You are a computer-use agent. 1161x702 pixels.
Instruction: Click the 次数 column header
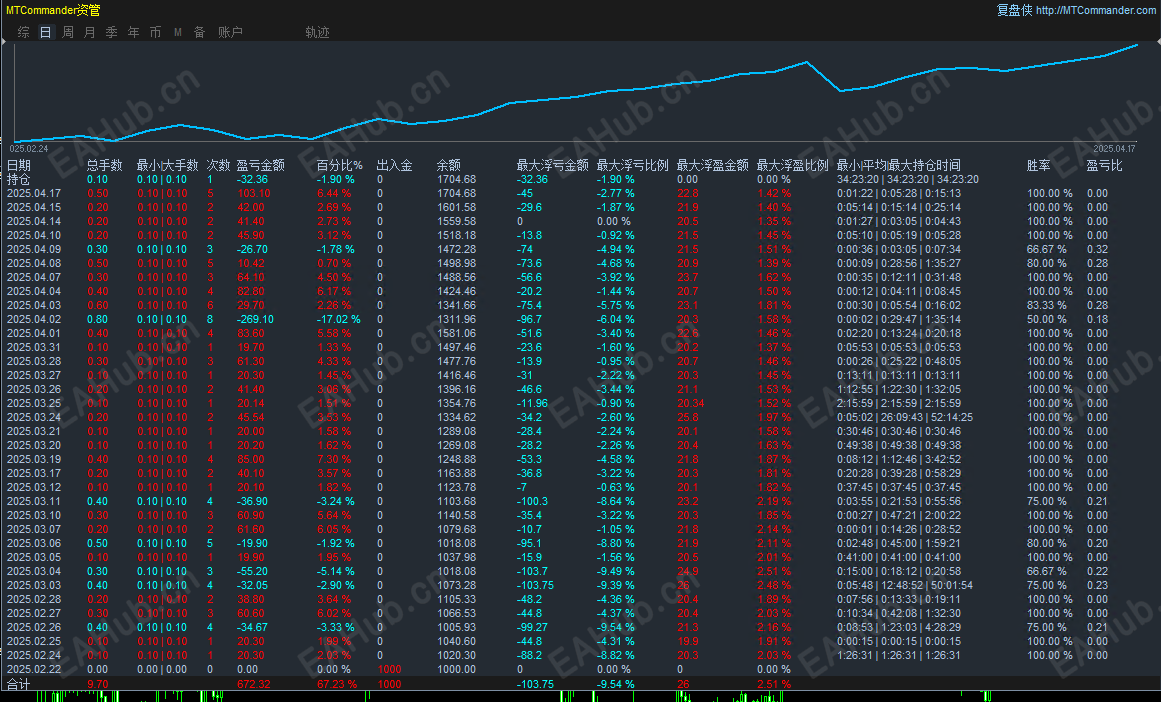pyautogui.click(x=218, y=165)
